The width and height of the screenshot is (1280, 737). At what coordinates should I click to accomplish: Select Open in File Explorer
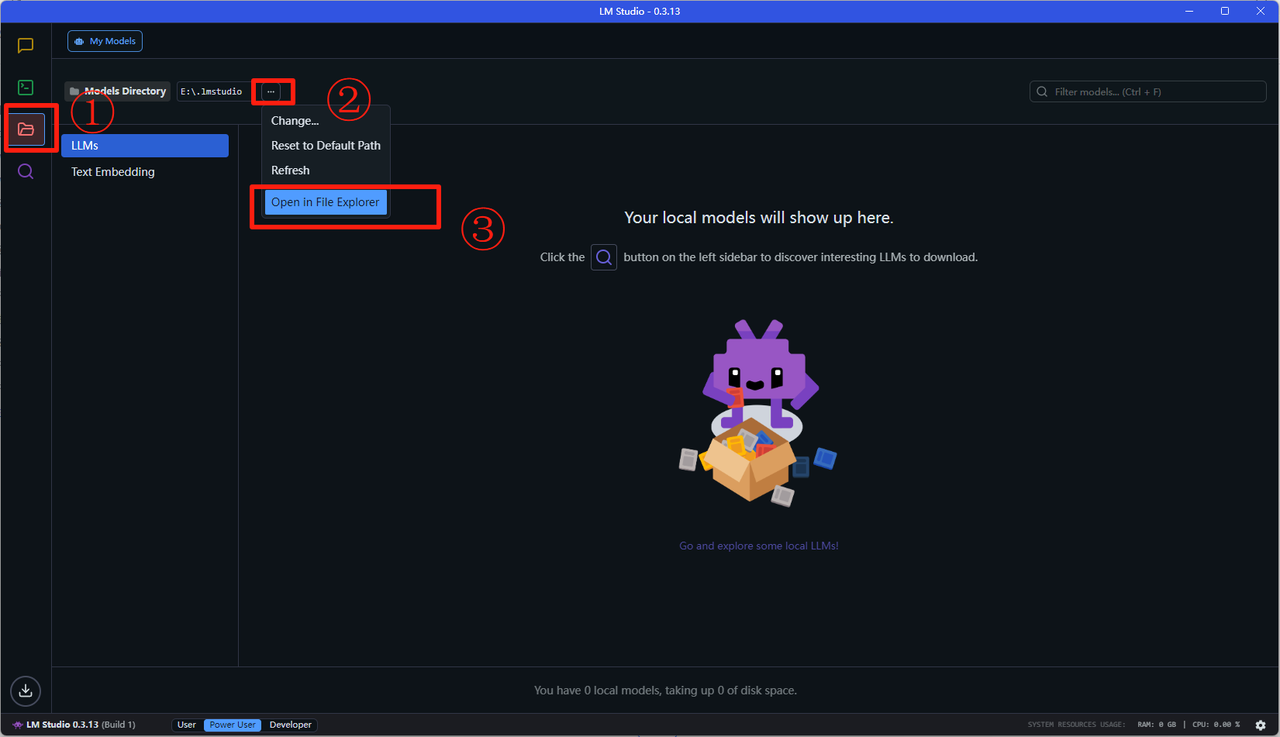pyautogui.click(x=325, y=202)
